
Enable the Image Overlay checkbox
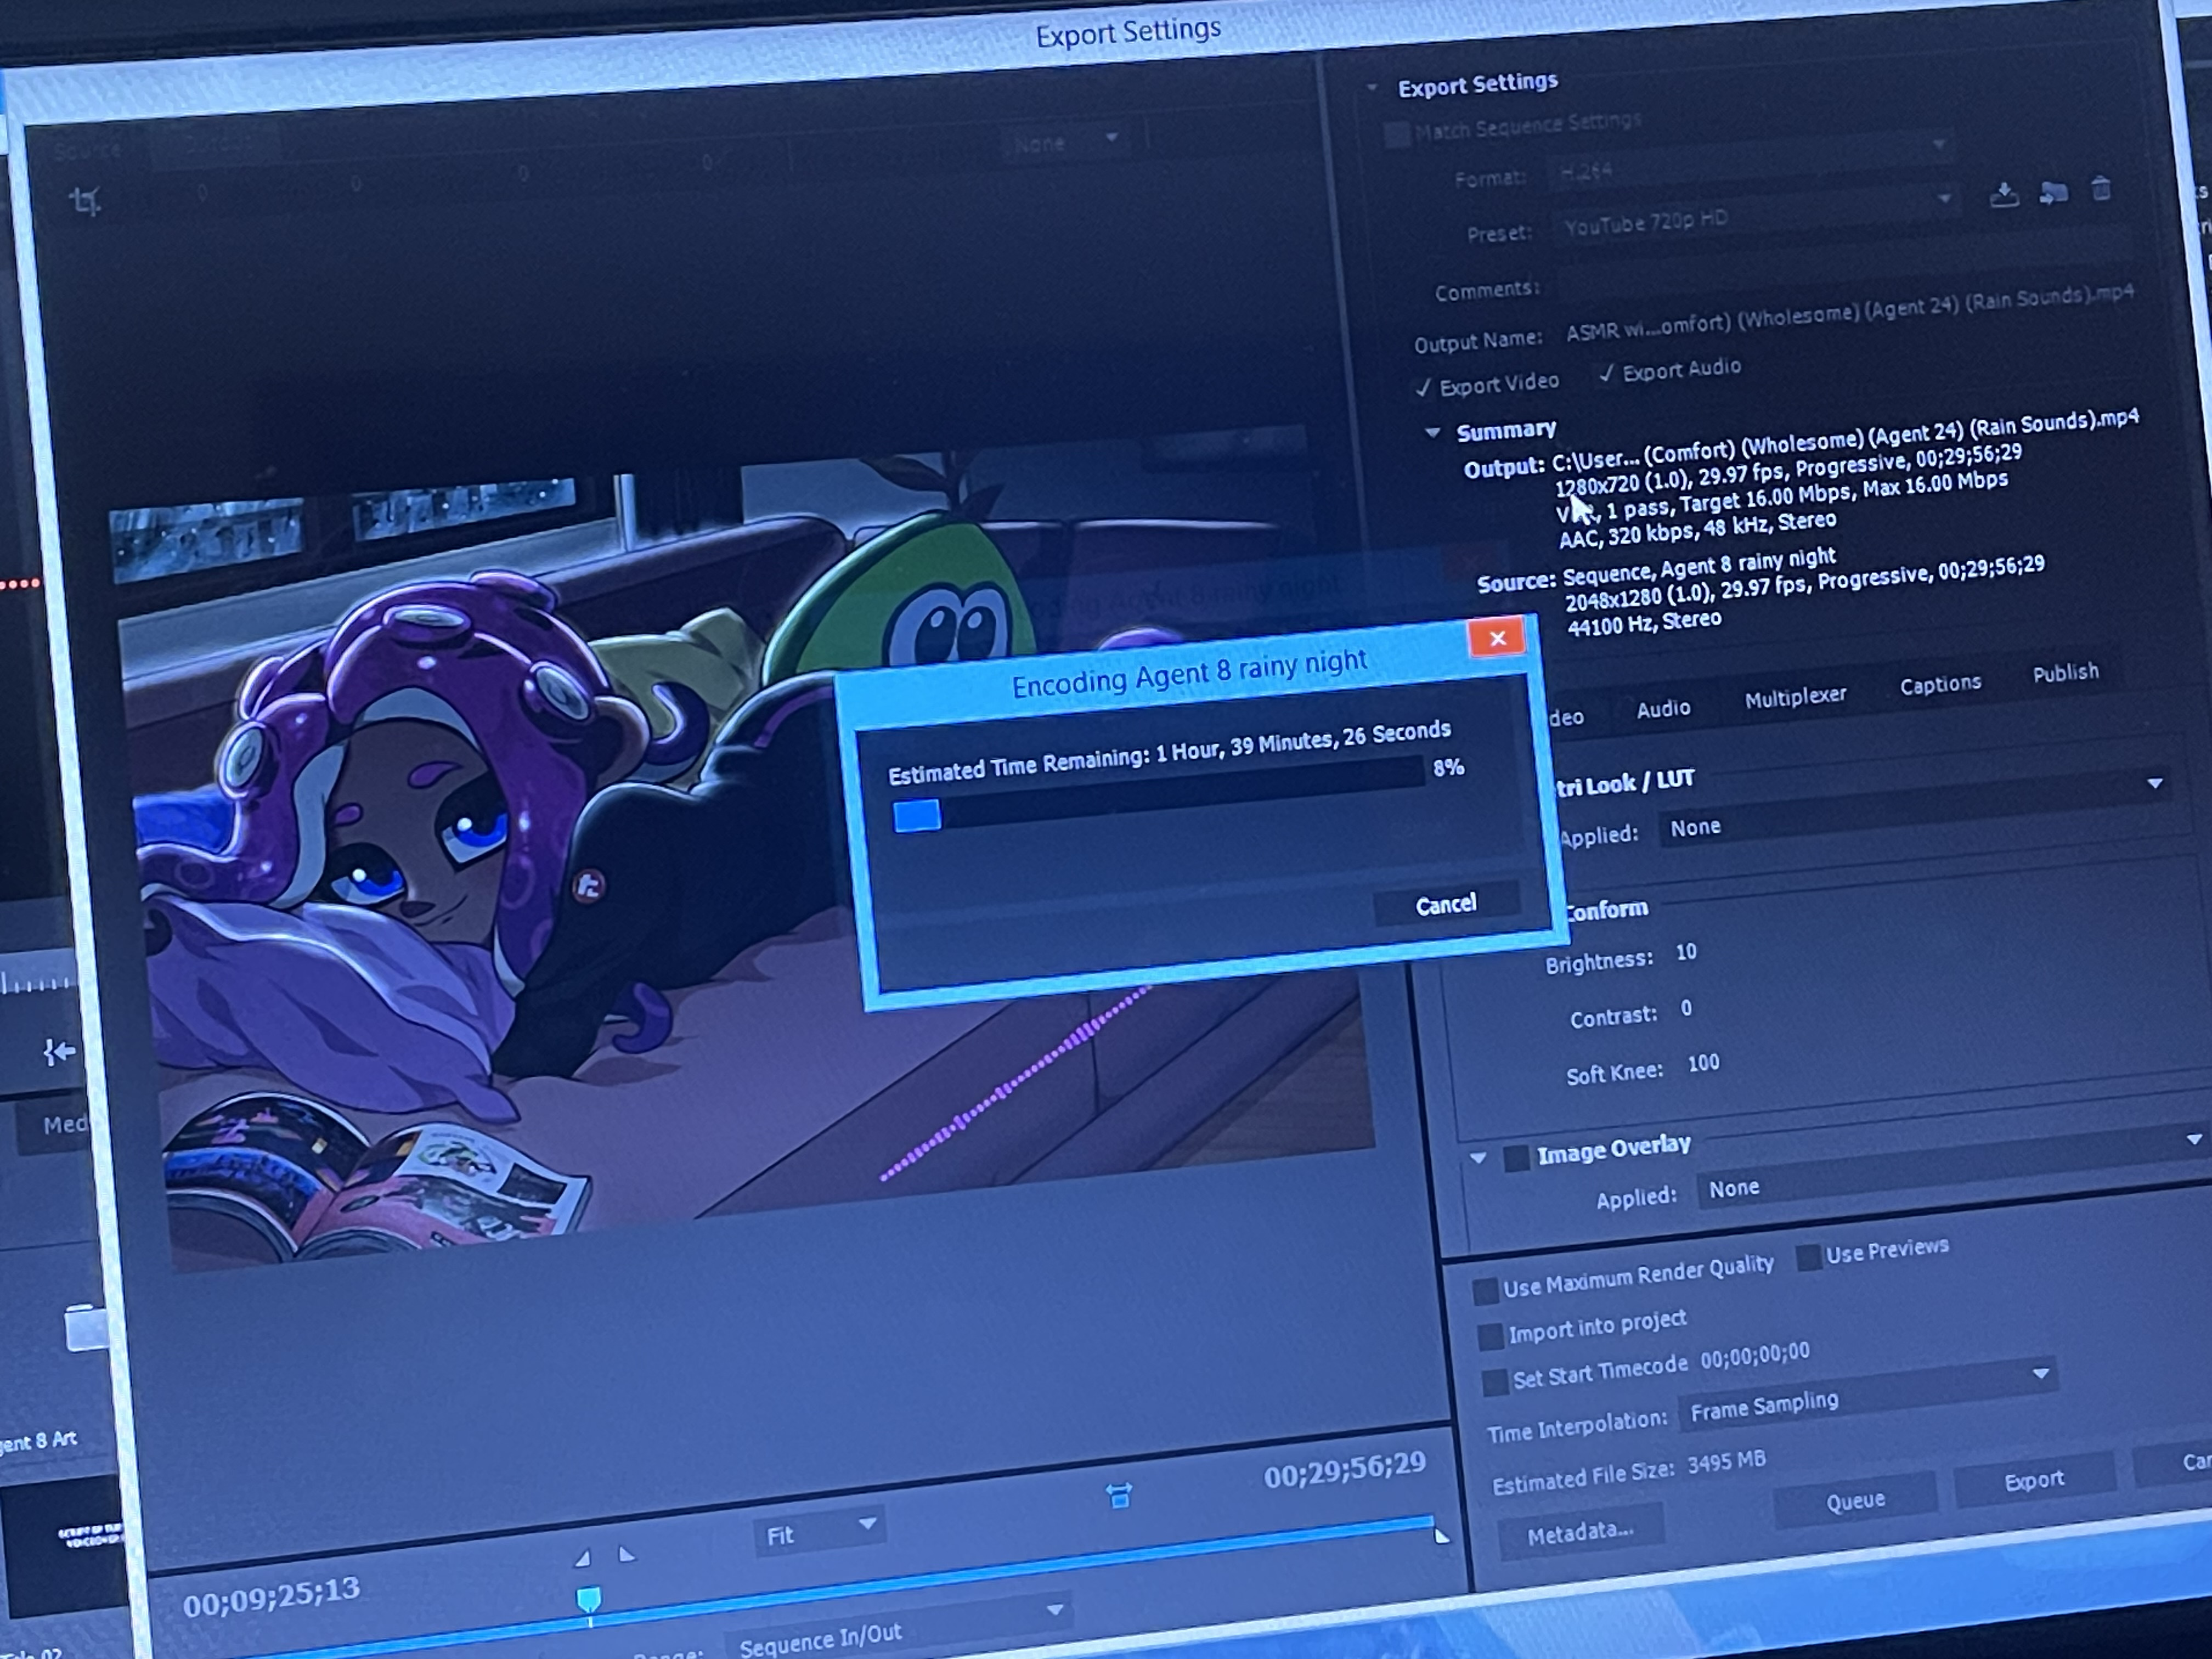click(1516, 1157)
